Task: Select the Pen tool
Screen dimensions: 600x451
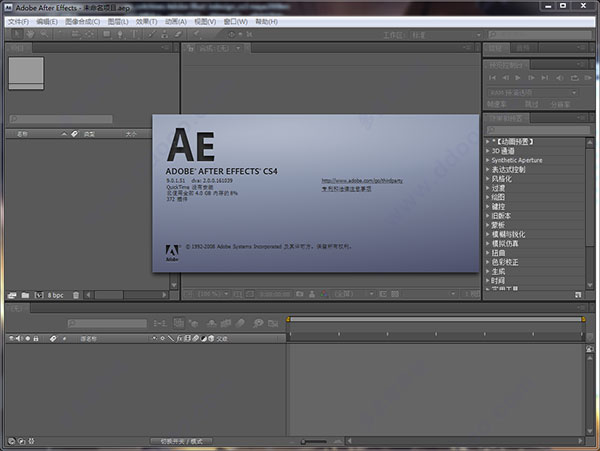Action: pos(121,34)
